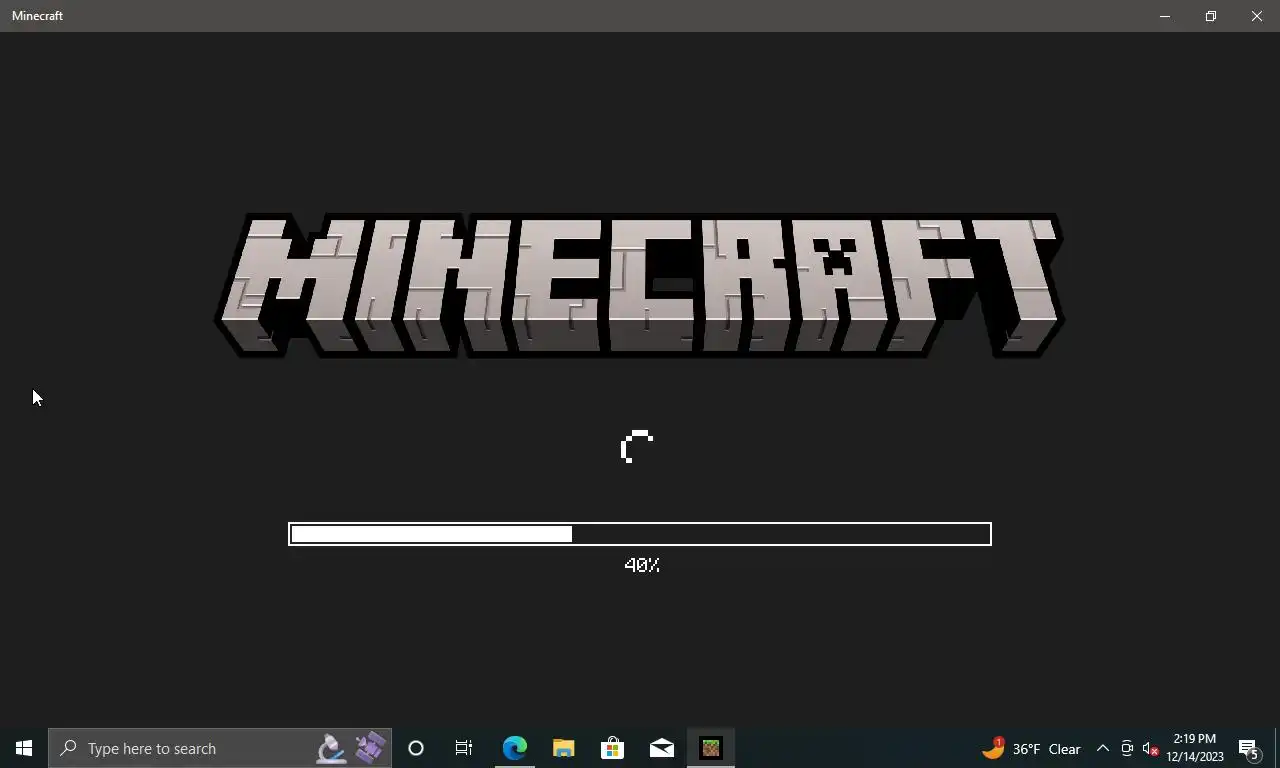Open the Windows Start menu
This screenshot has height=768, width=1280.
(24, 748)
